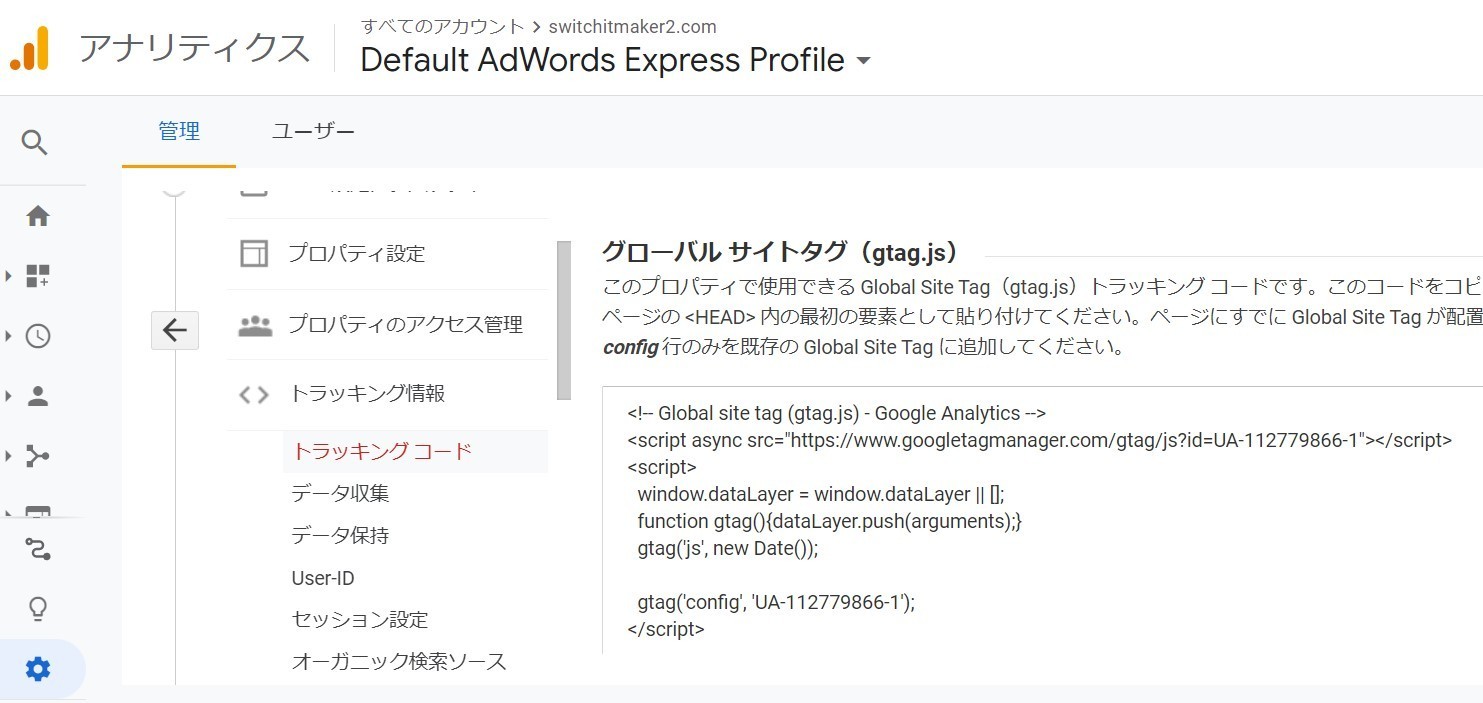The height and width of the screenshot is (703, 1483).
Task: Open Attribution path icon in sidebar
Action: click(38, 549)
